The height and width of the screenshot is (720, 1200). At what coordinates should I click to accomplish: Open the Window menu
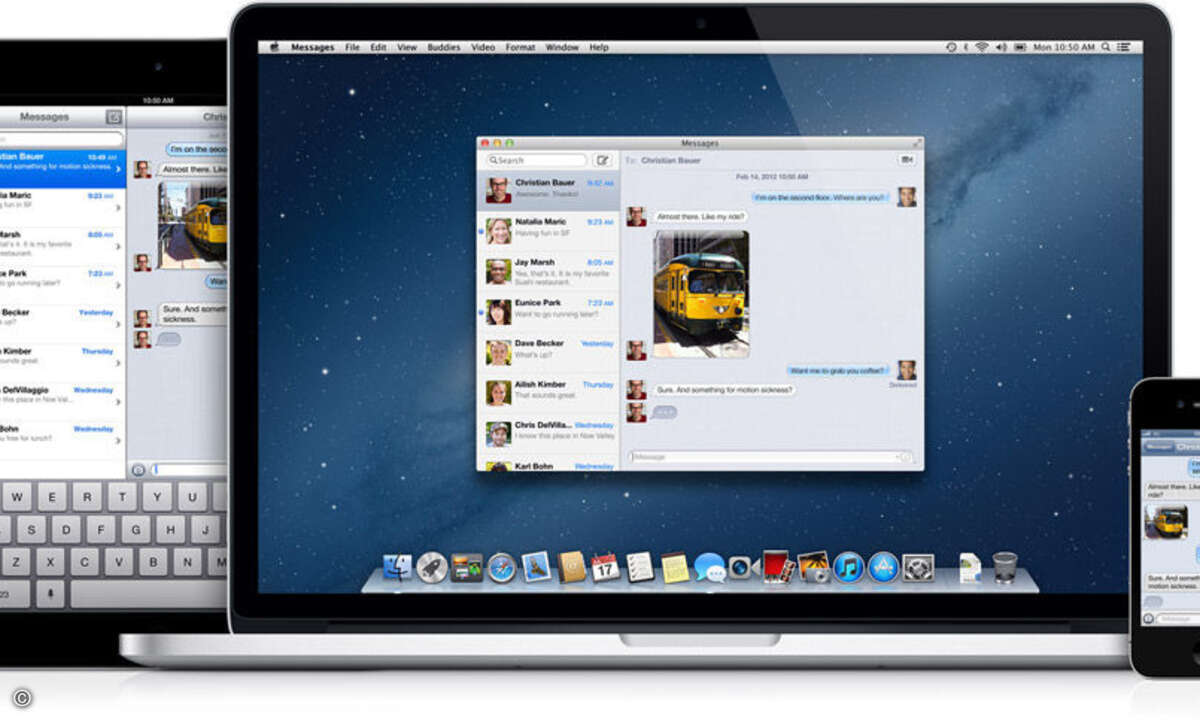562,47
